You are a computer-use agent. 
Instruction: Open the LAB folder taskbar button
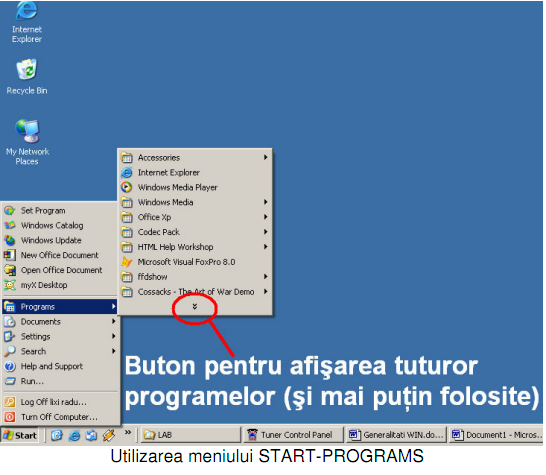pyautogui.click(x=191, y=435)
